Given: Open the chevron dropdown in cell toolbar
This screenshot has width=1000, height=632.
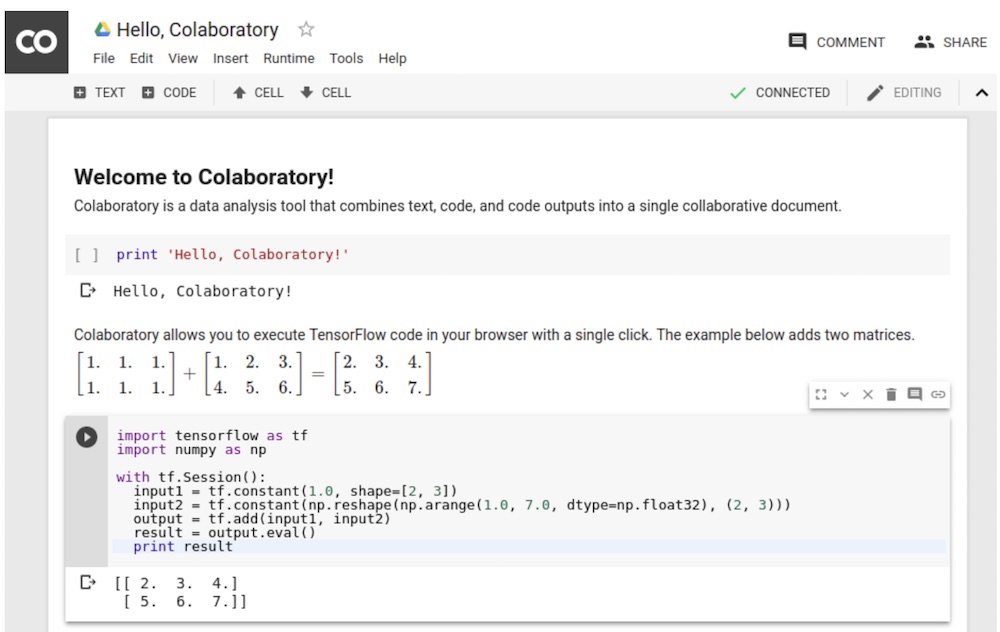Looking at the screenshot, I should (844, 395).
